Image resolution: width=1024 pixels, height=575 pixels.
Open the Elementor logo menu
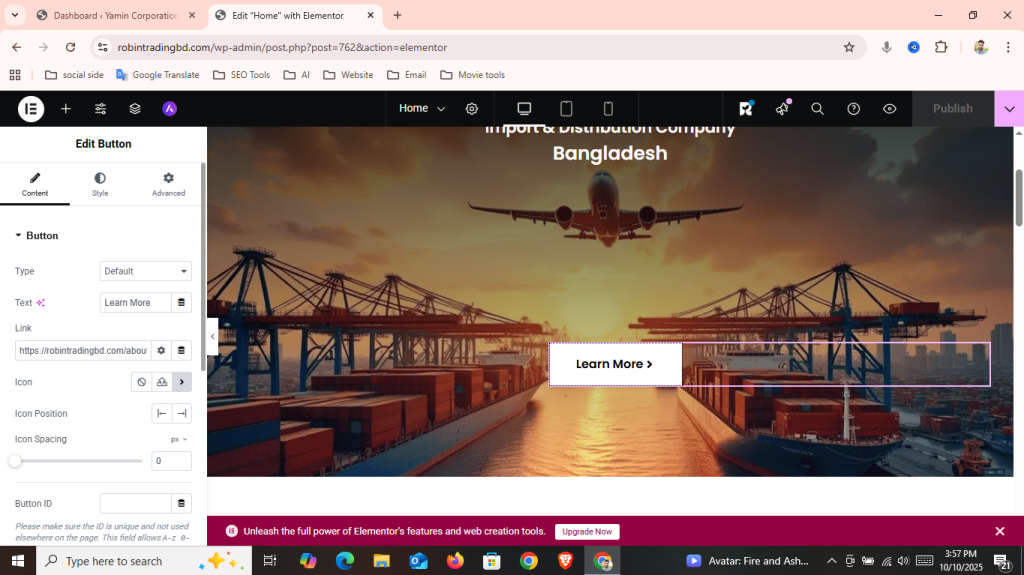(31, 109)
